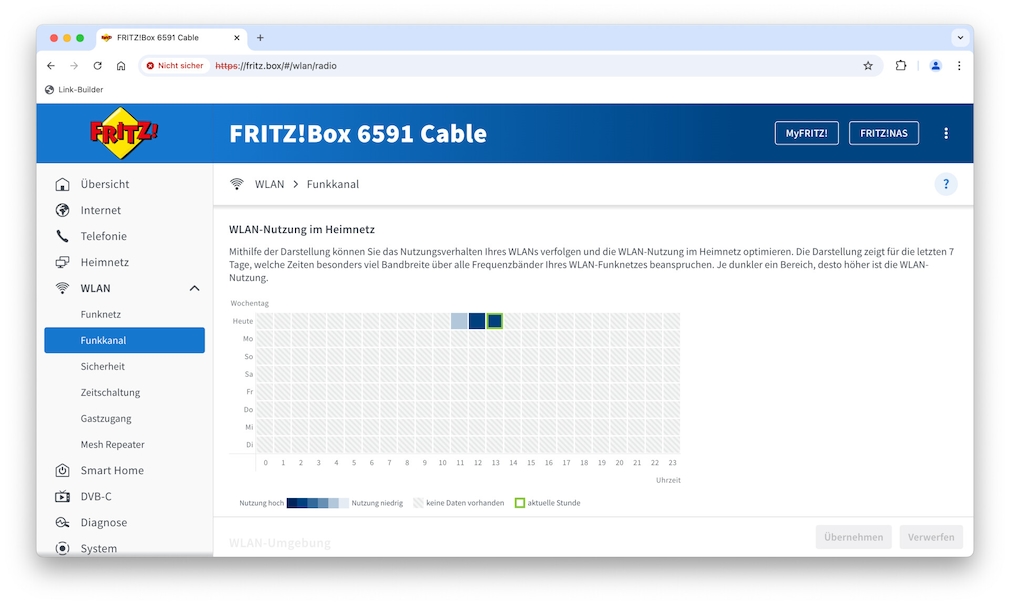Viewport: 1010px width, 605px height.
Task: Select the DVB-C television icon
Action: click(x=62, y=496)
